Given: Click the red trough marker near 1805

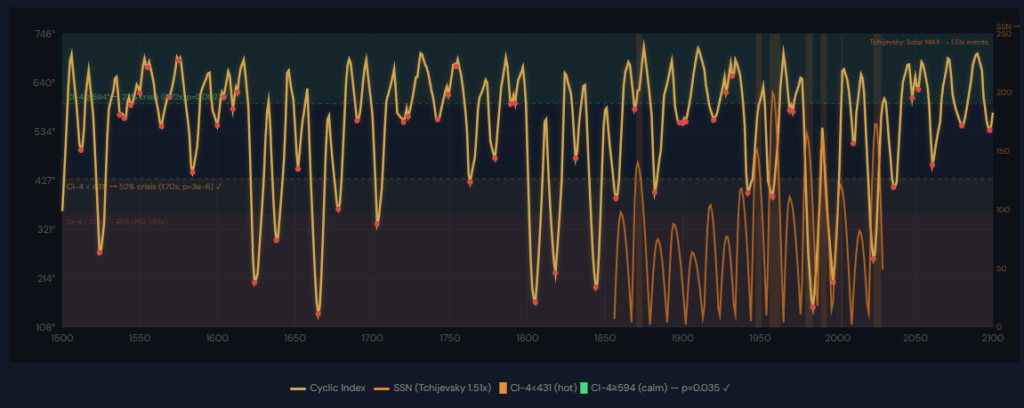Looking at the screenshot, I should click(535, 301).
